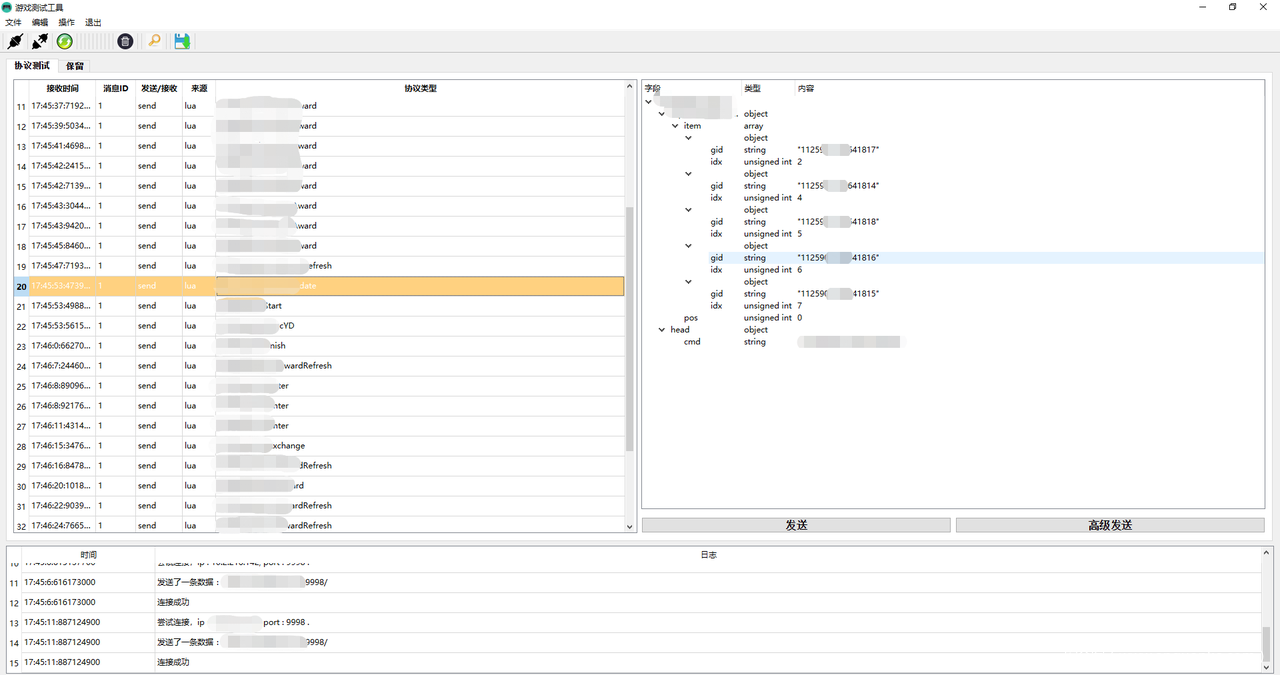
Task: Open the 文件 menu
Action: 13,22
